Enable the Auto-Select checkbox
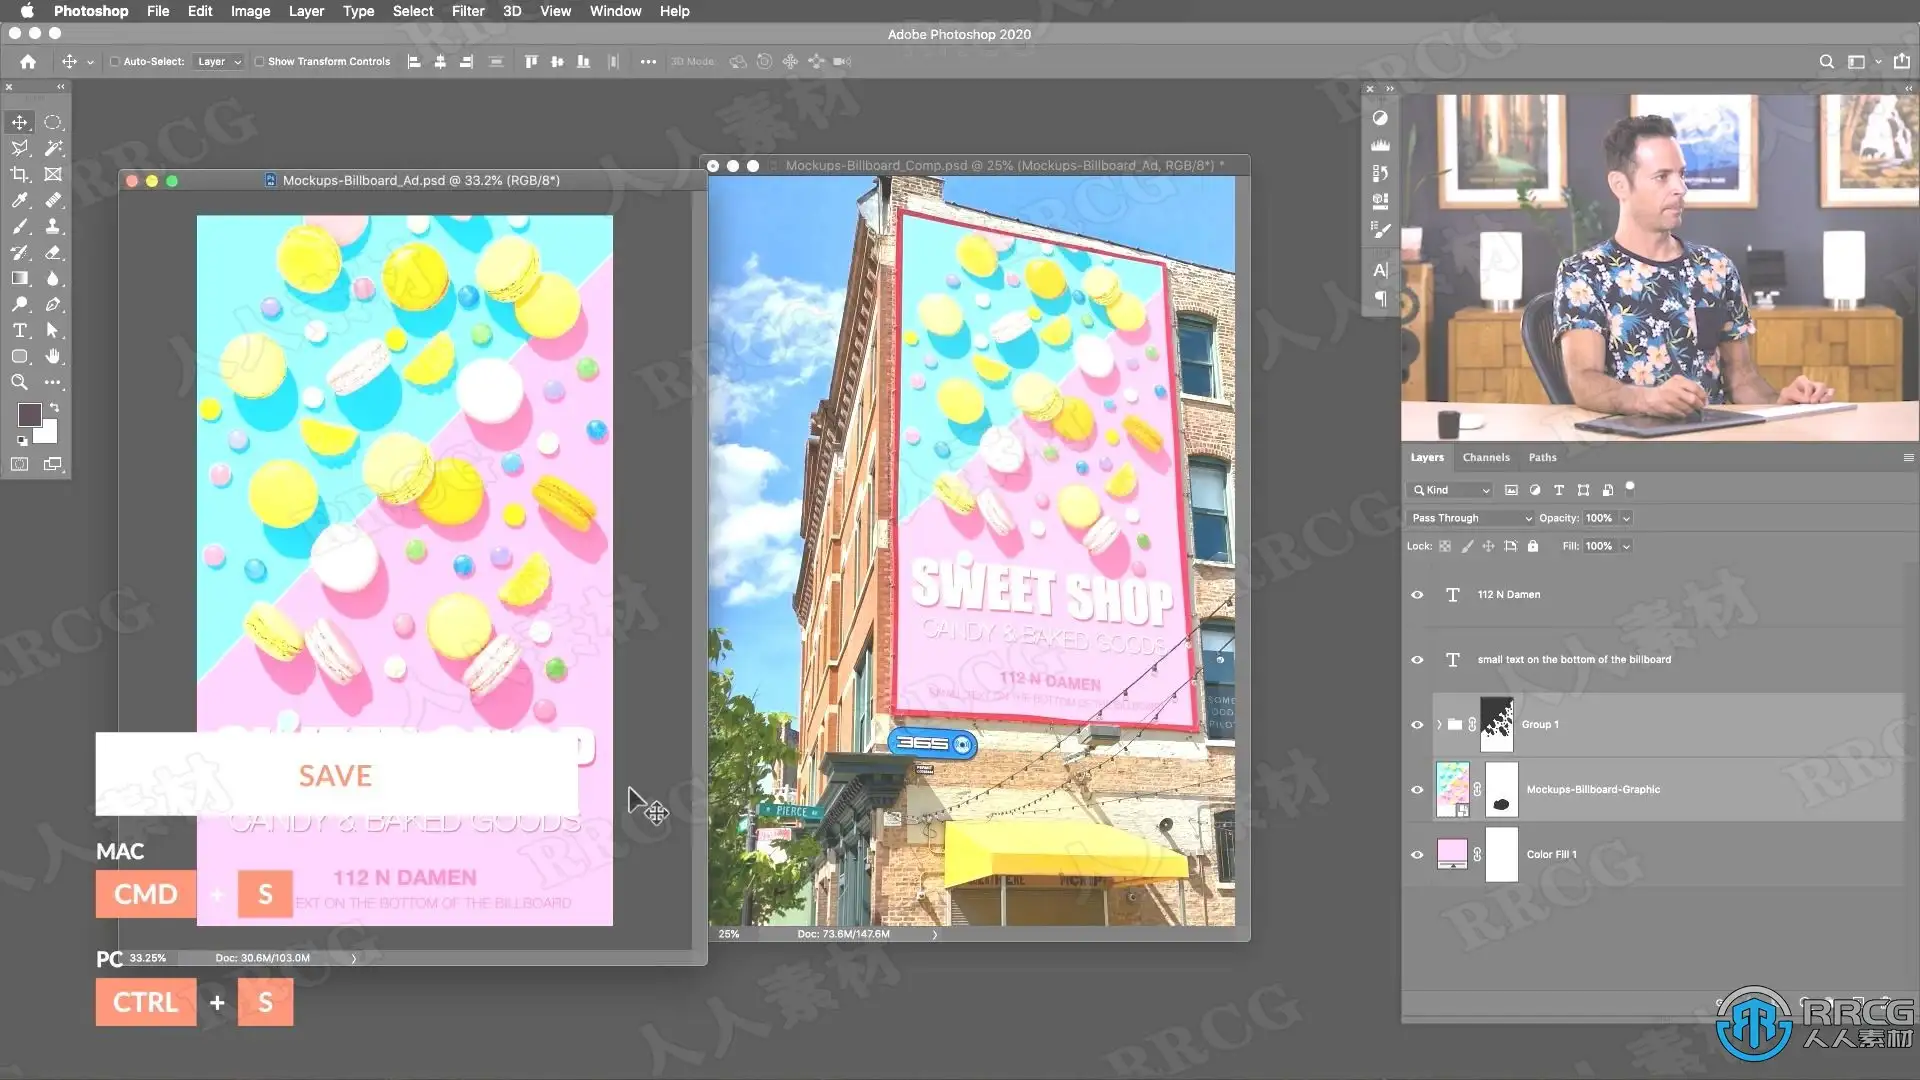This screenshot has height=1080, width=1920. (x=115, y=62)
